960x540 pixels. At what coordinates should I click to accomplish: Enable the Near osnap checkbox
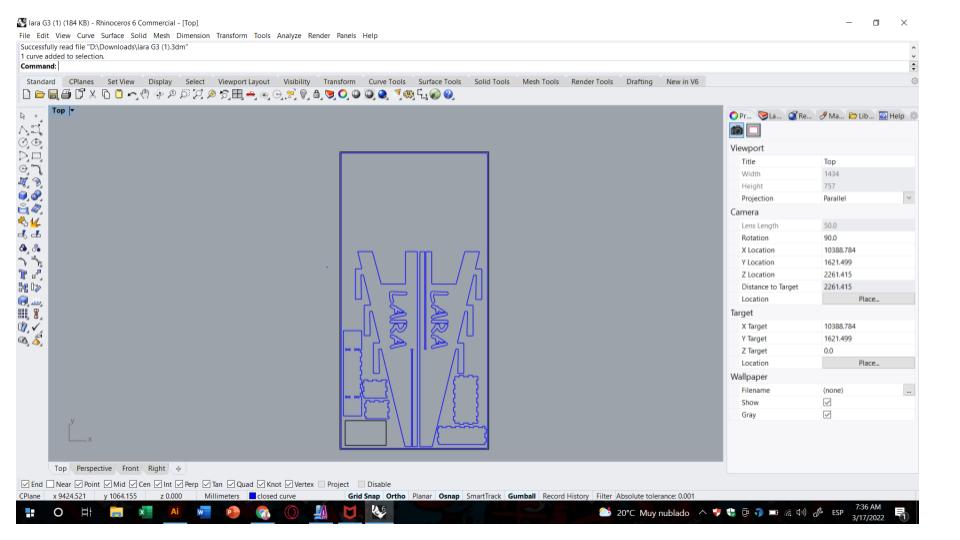(50, 484)
